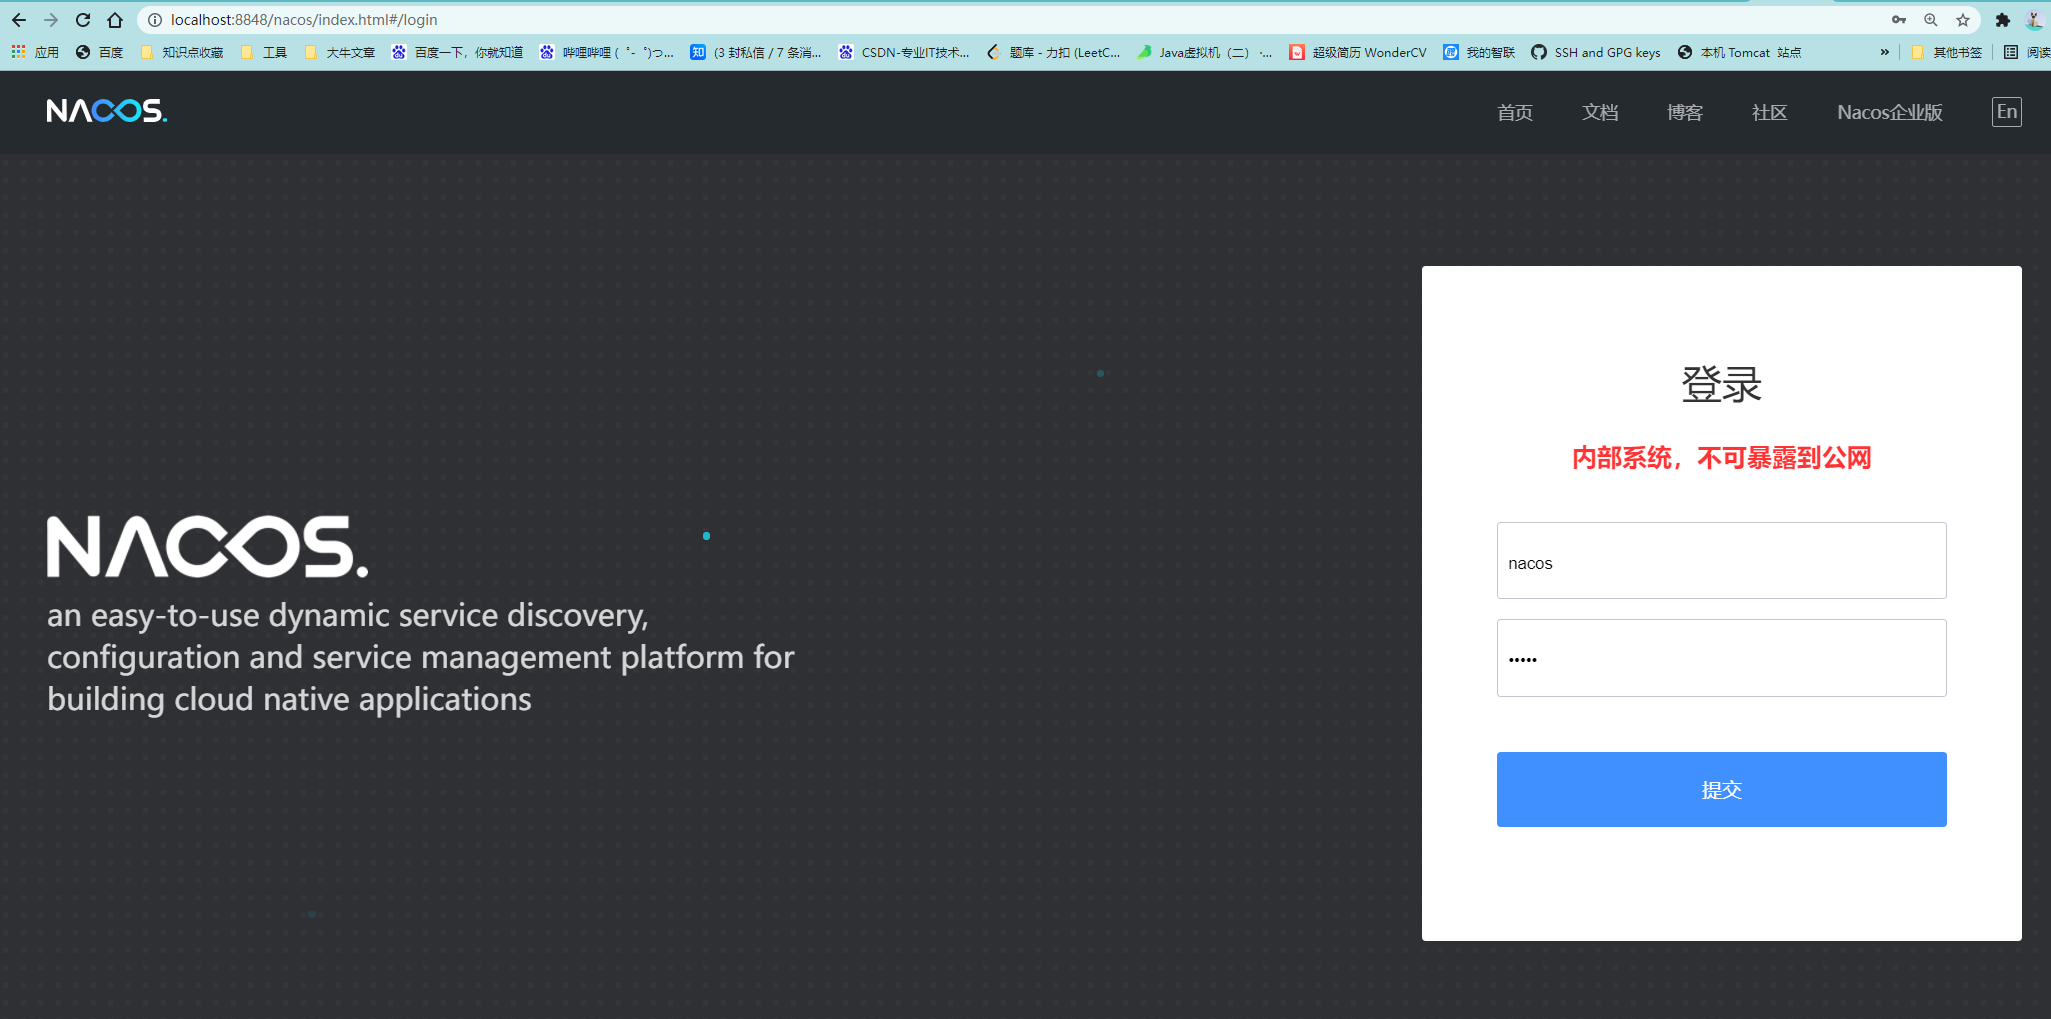Open the 文档 nav item
2051x1019 pixels.
tap(1600, 112)
